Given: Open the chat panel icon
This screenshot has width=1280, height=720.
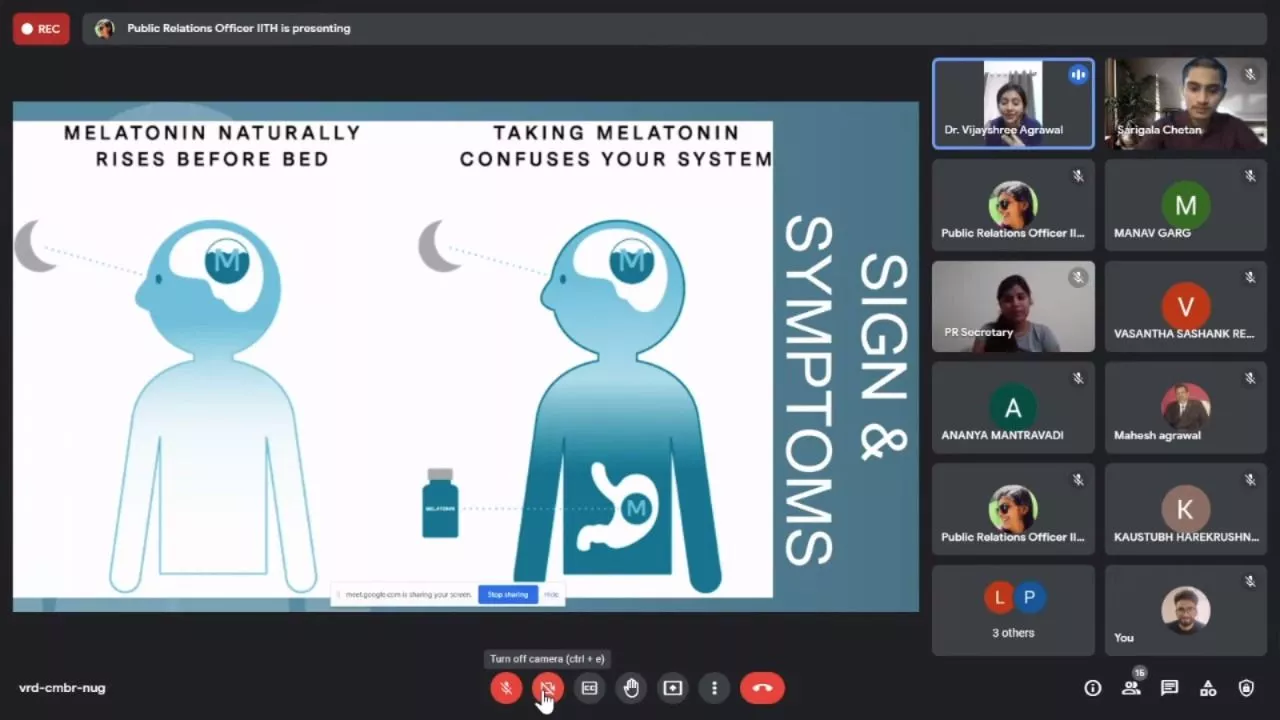Looking at the screenshot, I should 1169,688.
